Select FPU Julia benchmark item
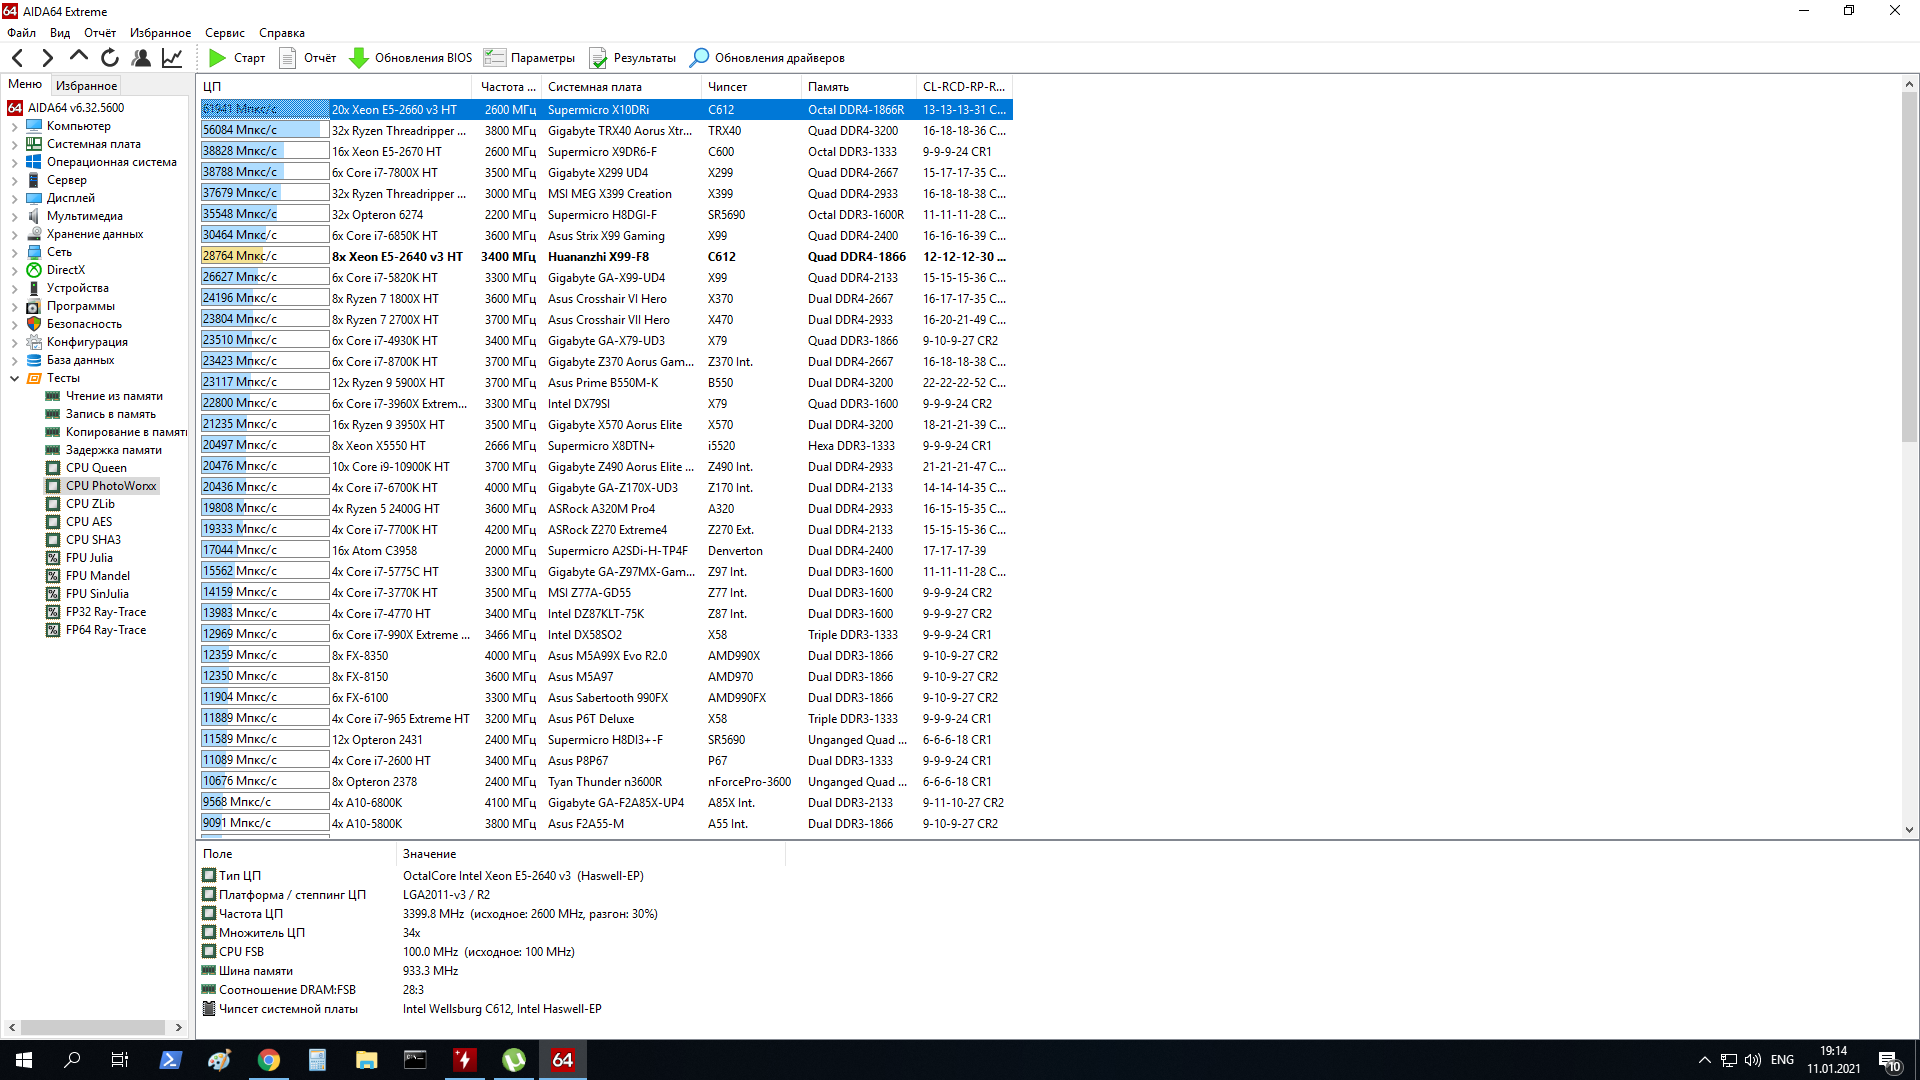The width and height of the screenshot is (1920, 1080). tap(89, 558)
